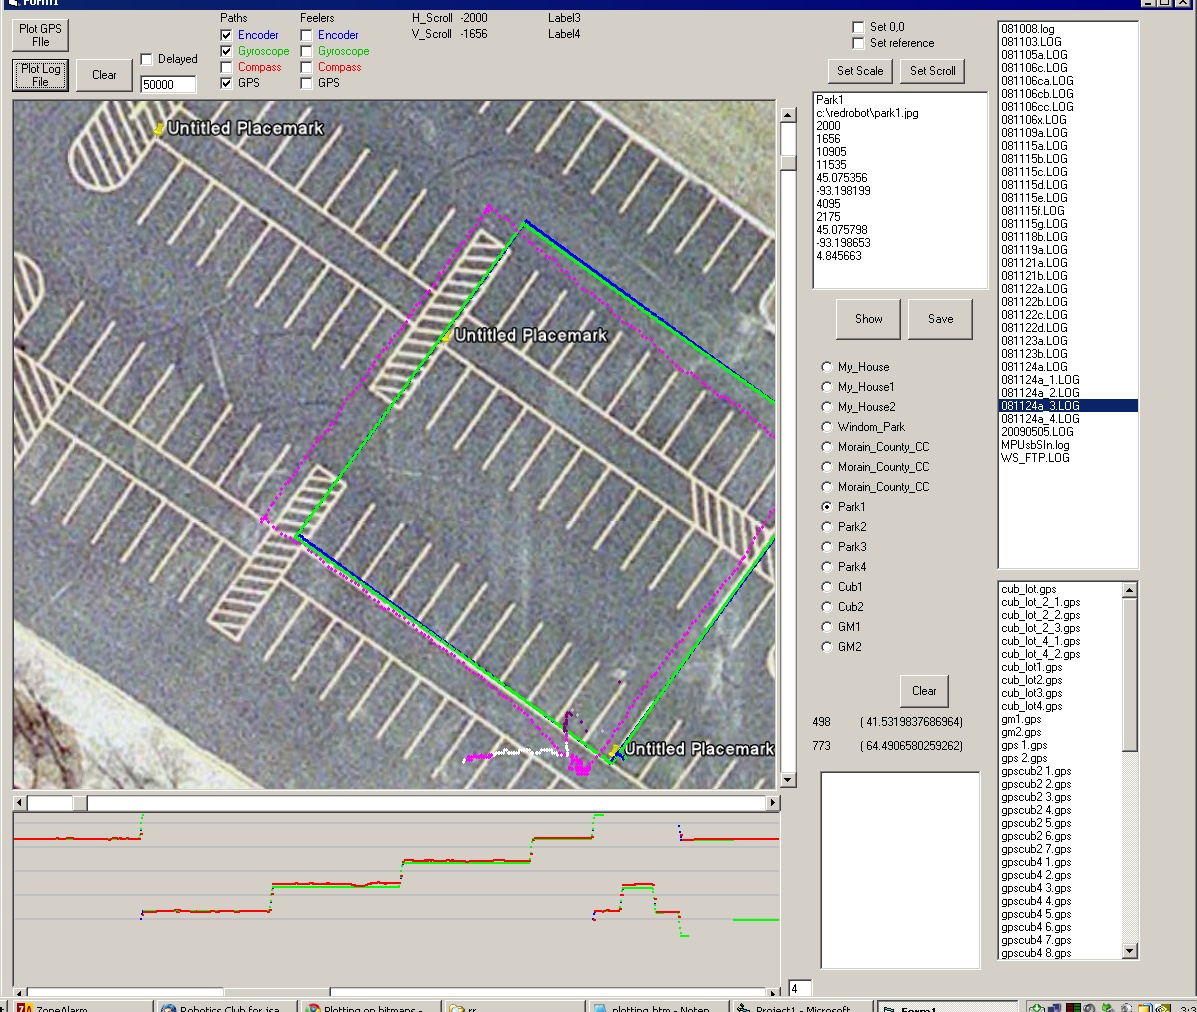This screenshot has width=1197, height=1012.
Task: Switch to the Chrome 'Plotting on bitmaps' taskbar window
Action: [x=370, y=1007]
